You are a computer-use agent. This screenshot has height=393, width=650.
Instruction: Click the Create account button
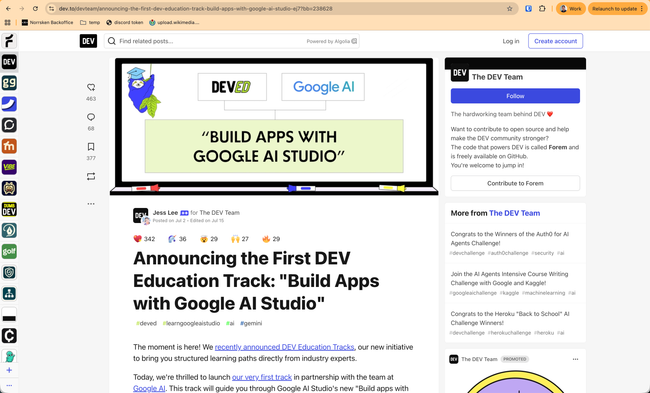(x=555, y=41)
